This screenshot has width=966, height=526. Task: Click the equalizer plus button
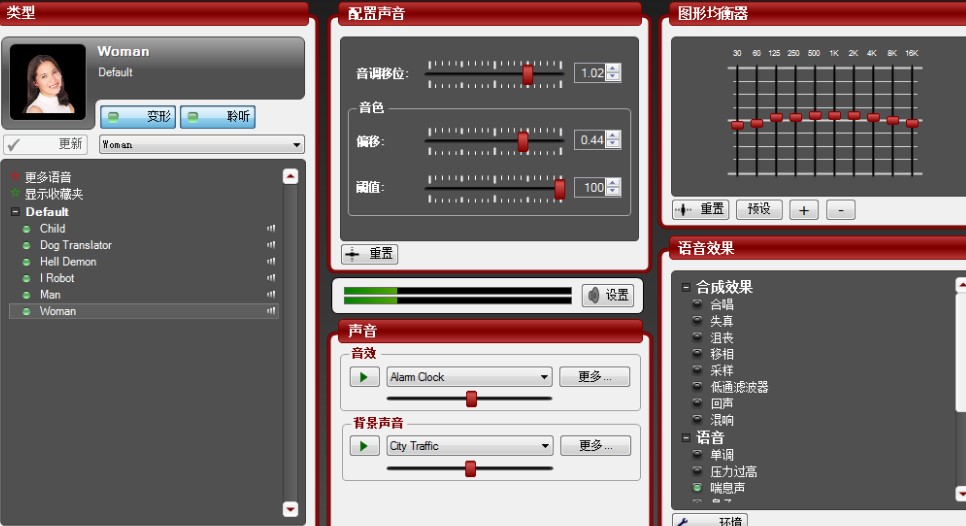(x=804, y=210)
